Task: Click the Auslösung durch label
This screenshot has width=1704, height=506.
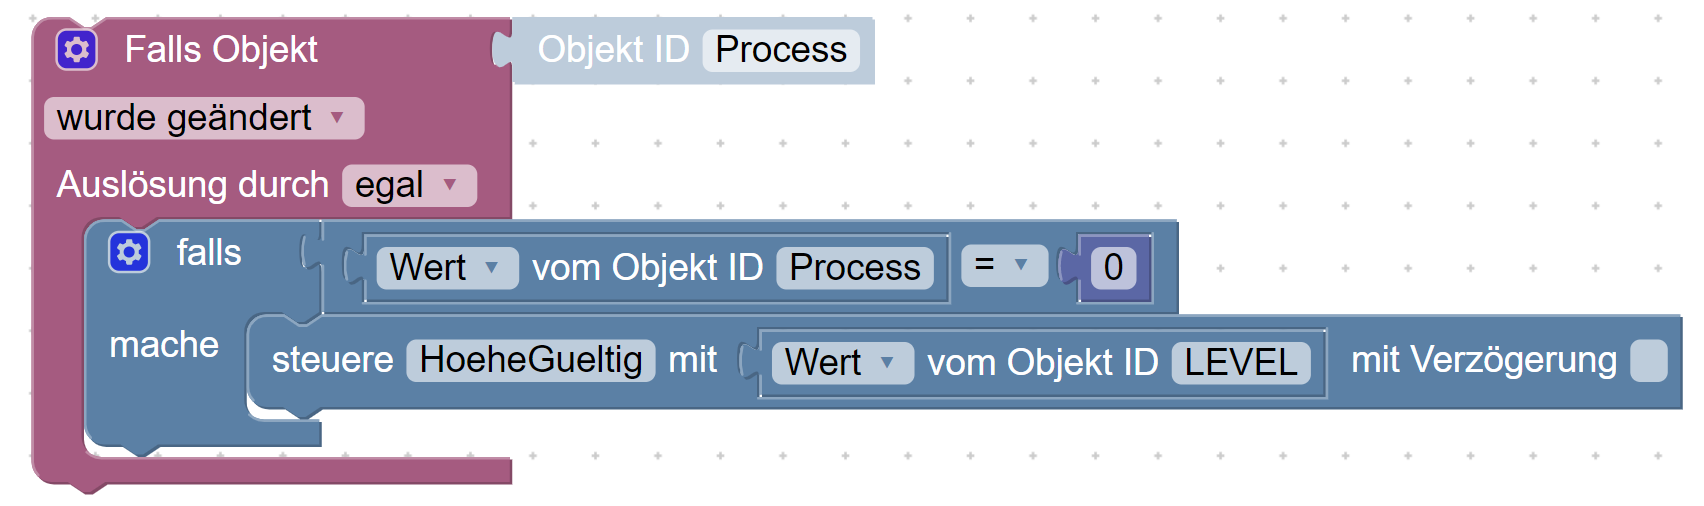Action: [193, 186]
